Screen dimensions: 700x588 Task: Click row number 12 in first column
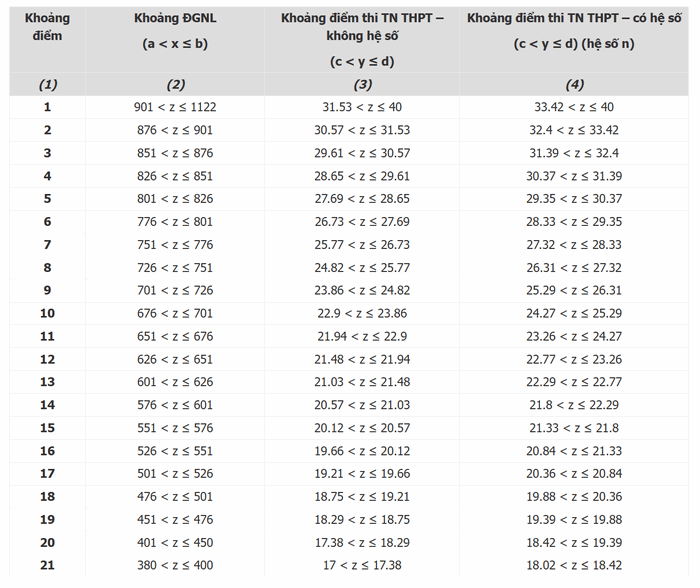coord(47,359)
